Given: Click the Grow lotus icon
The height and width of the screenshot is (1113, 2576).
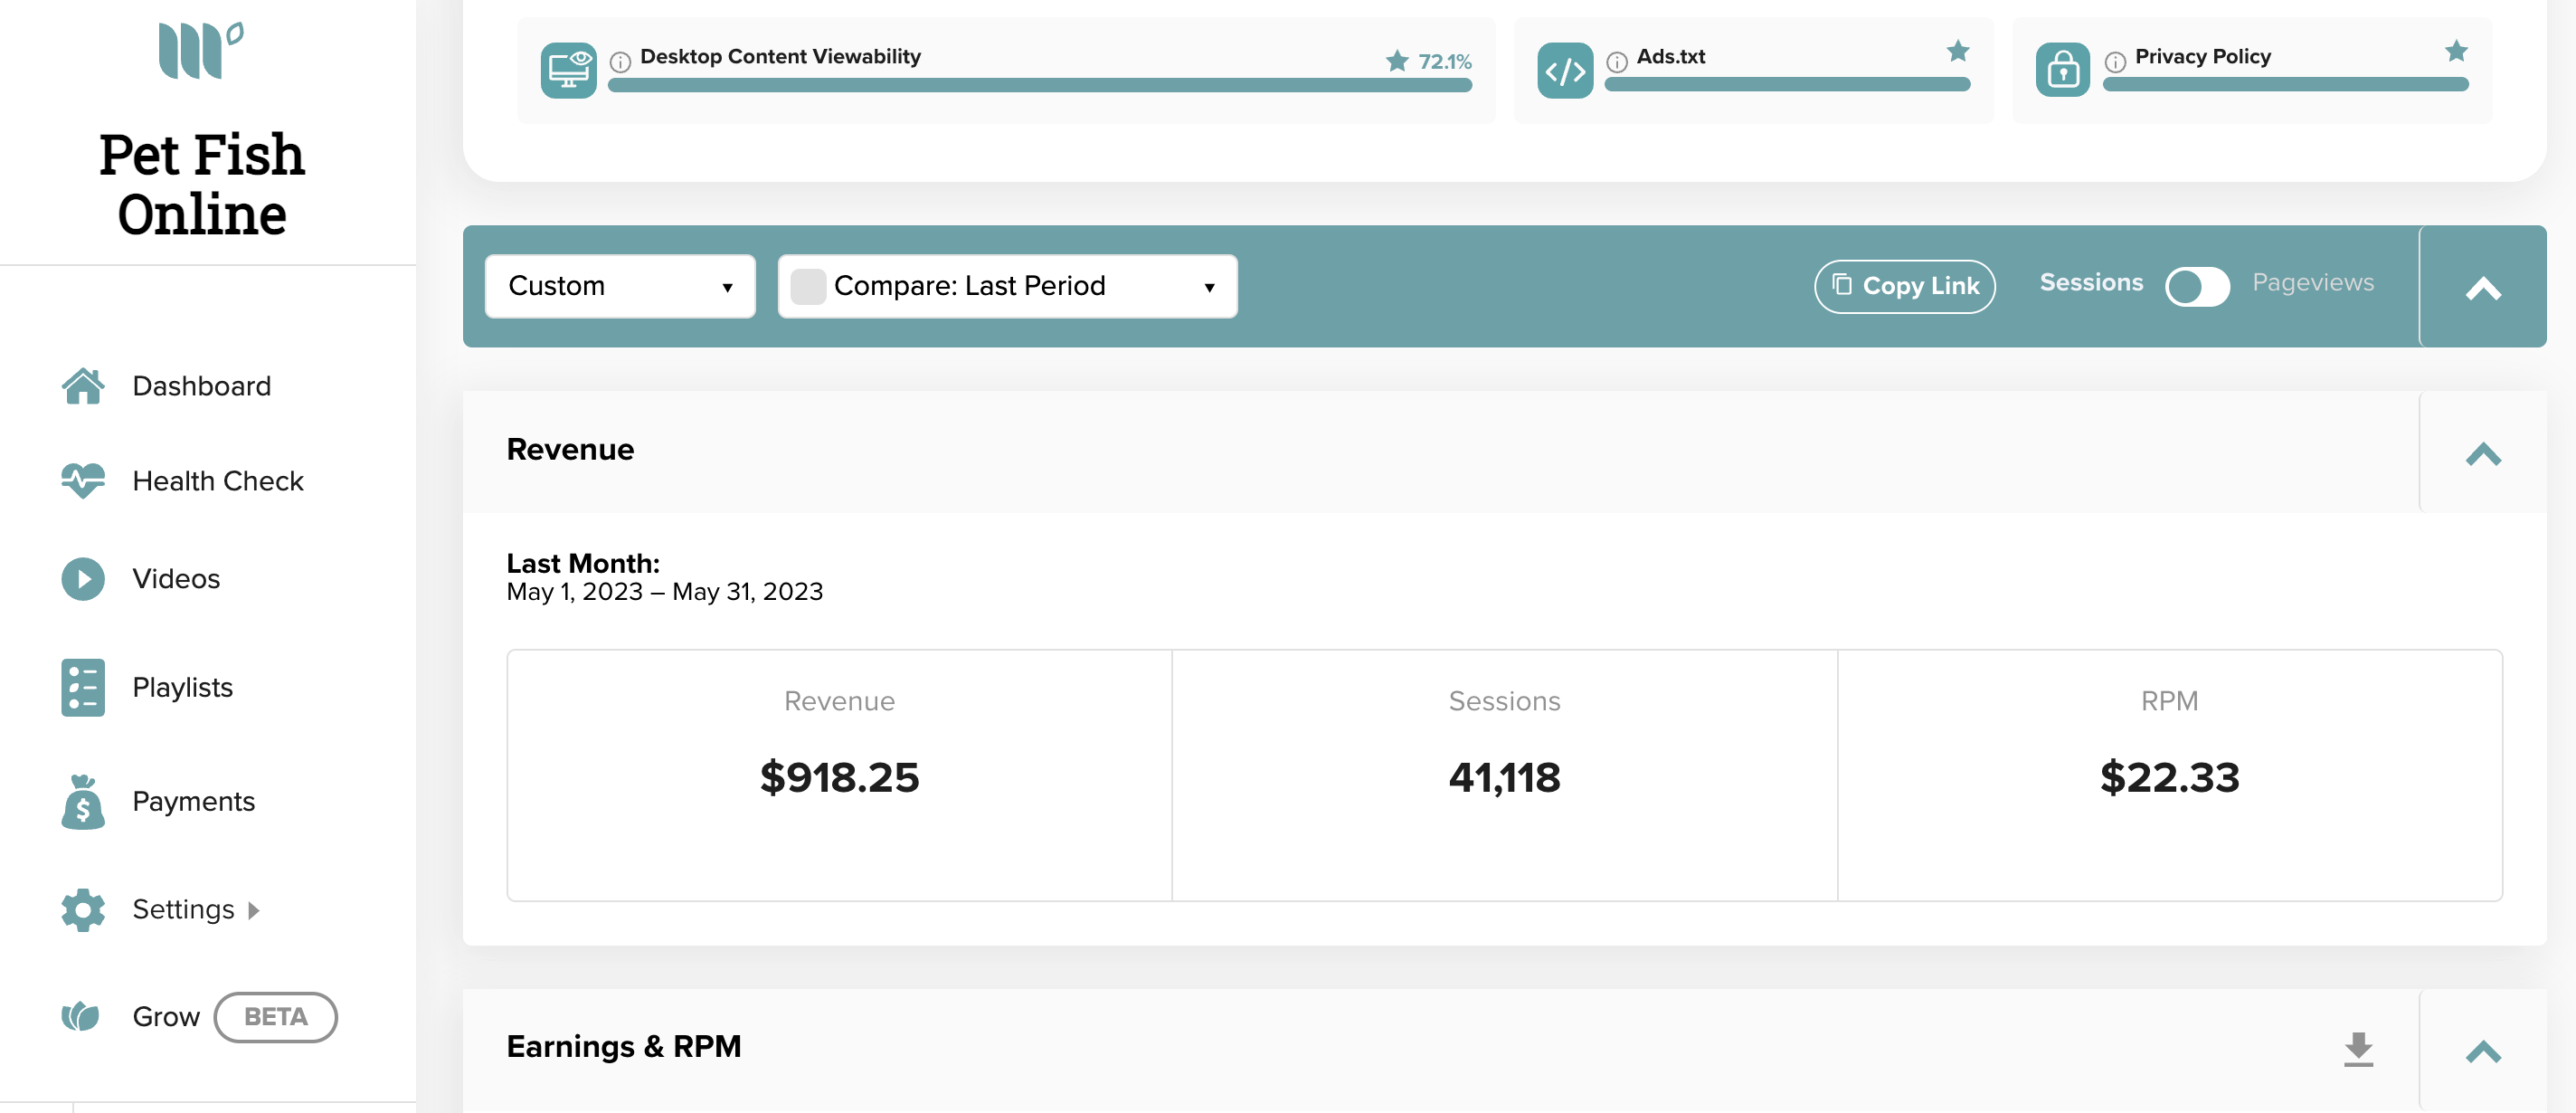Looking at the screenshot, I should (x=81, y=1017).
